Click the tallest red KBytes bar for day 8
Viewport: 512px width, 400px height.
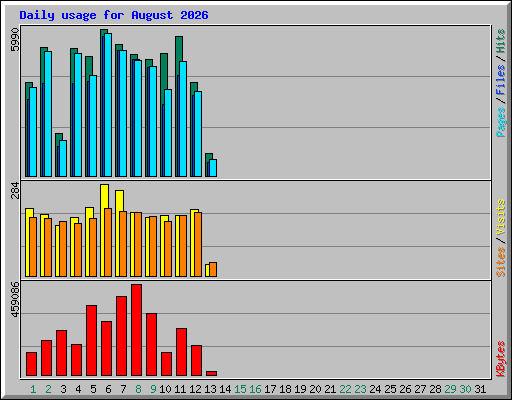pos(136,330)
